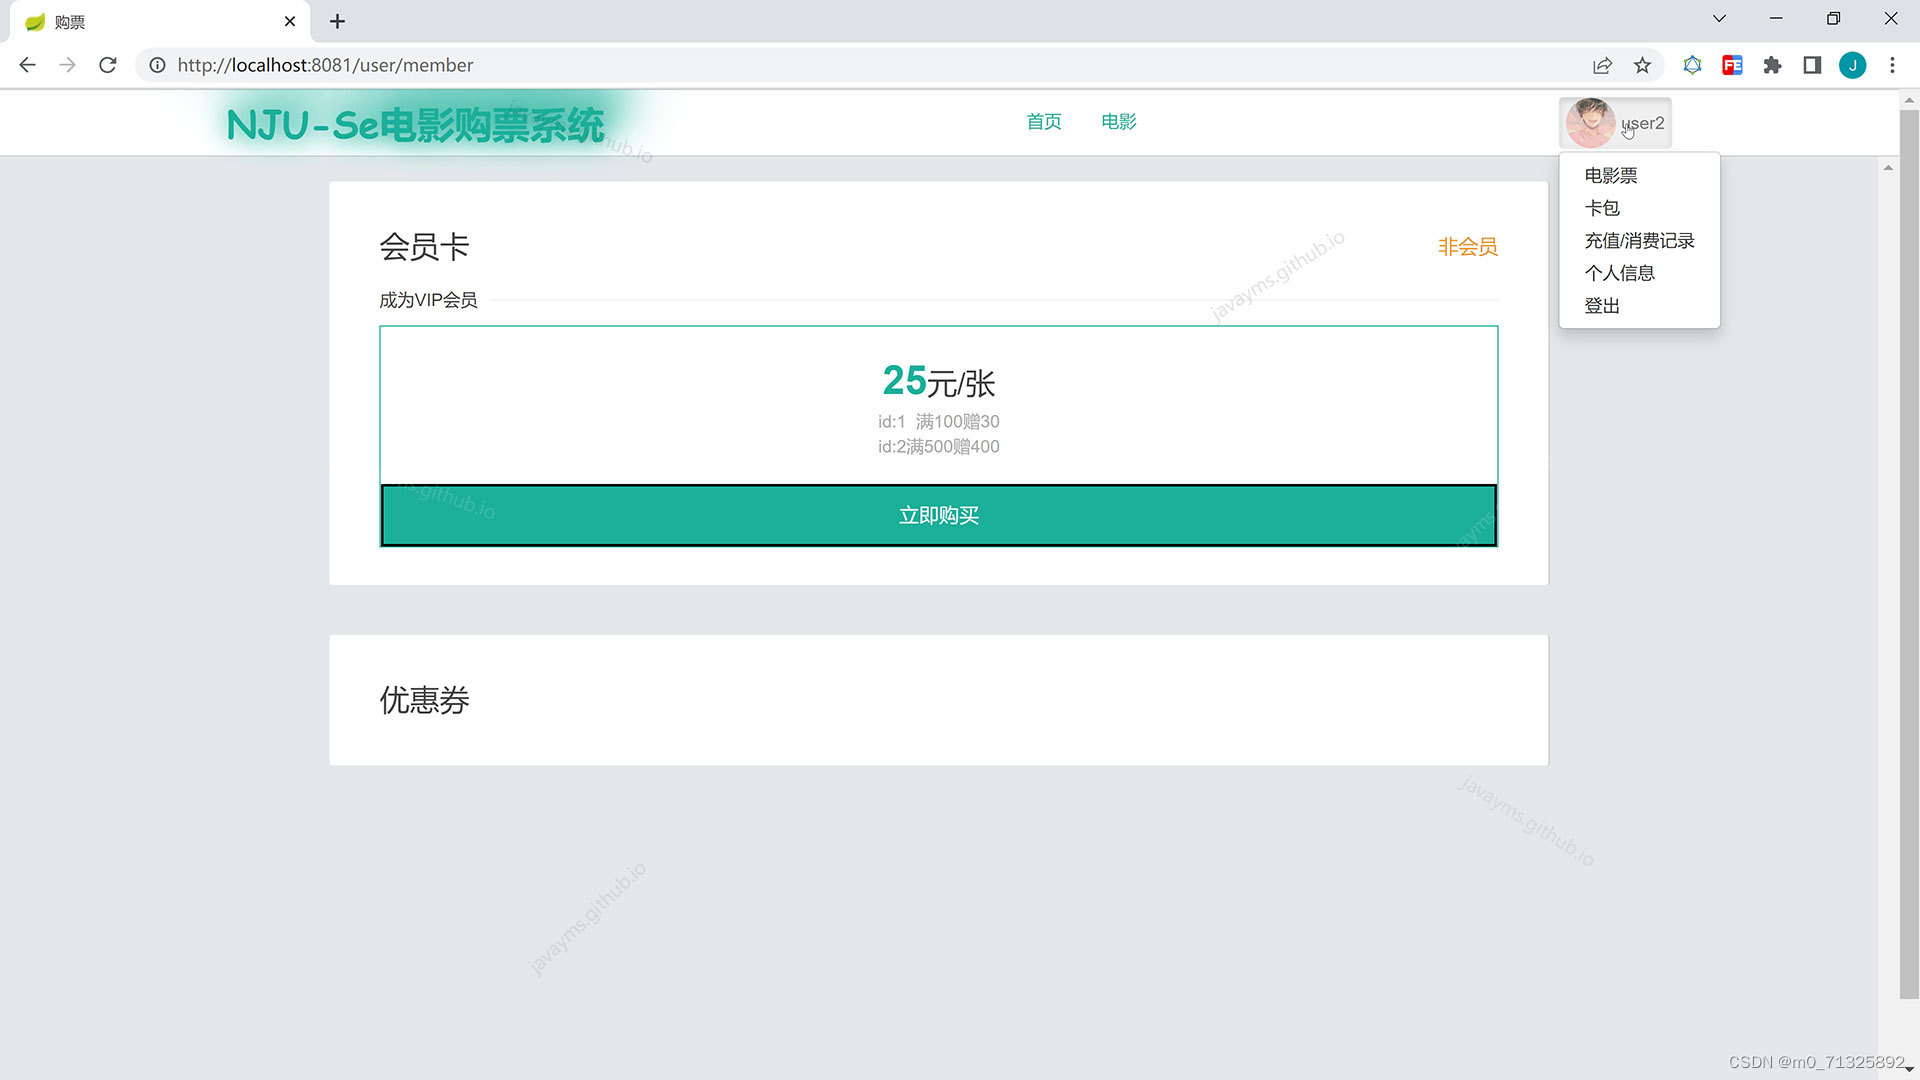This screenshot has height=1080, width=1920.
Task: Expand the tab search chevron
Action: tap(1719, 19)
